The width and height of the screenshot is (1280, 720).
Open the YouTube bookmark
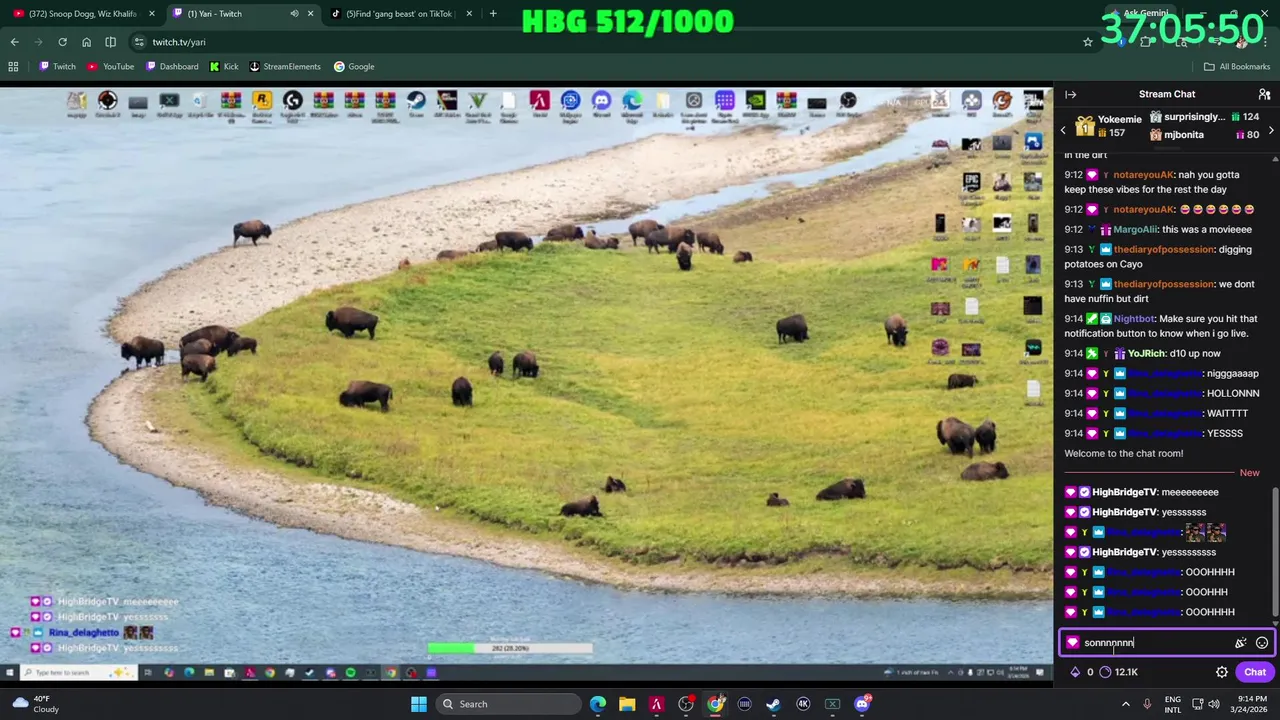[x=110, y=67]
